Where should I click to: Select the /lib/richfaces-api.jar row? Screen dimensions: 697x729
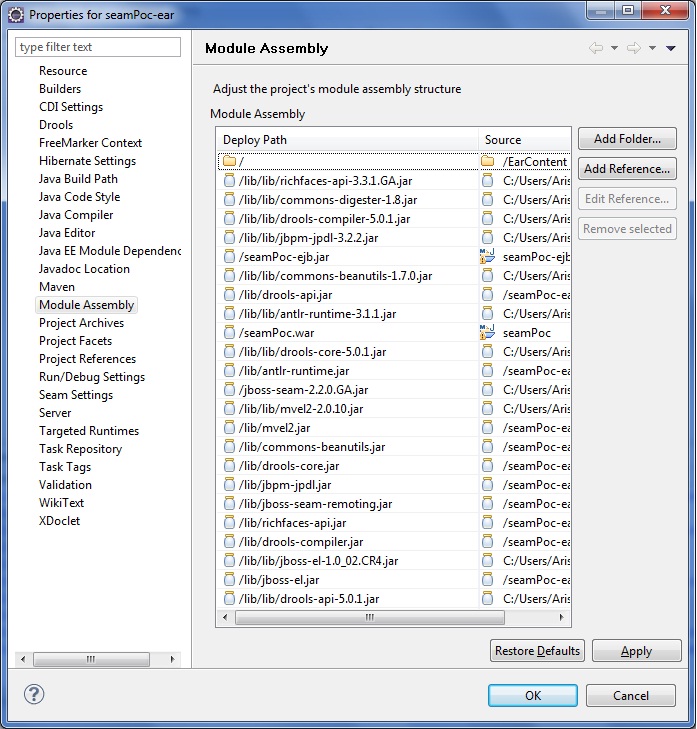[394, 523]
